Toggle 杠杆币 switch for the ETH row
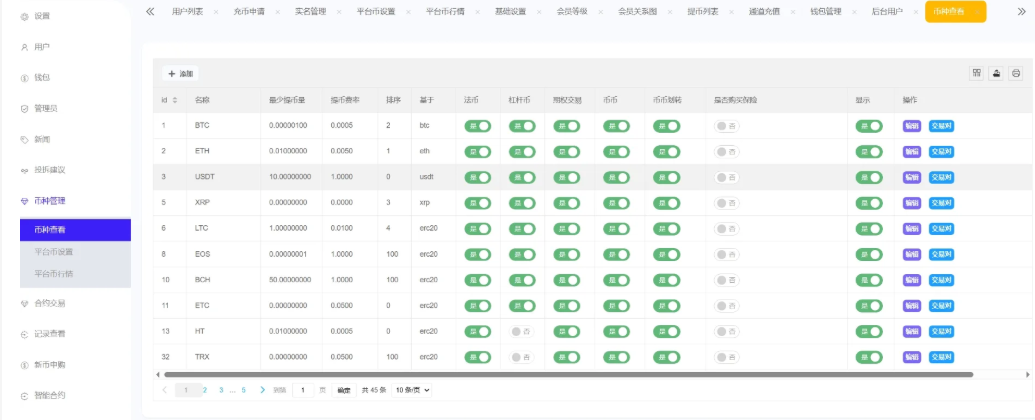 [x=522, y=152]
